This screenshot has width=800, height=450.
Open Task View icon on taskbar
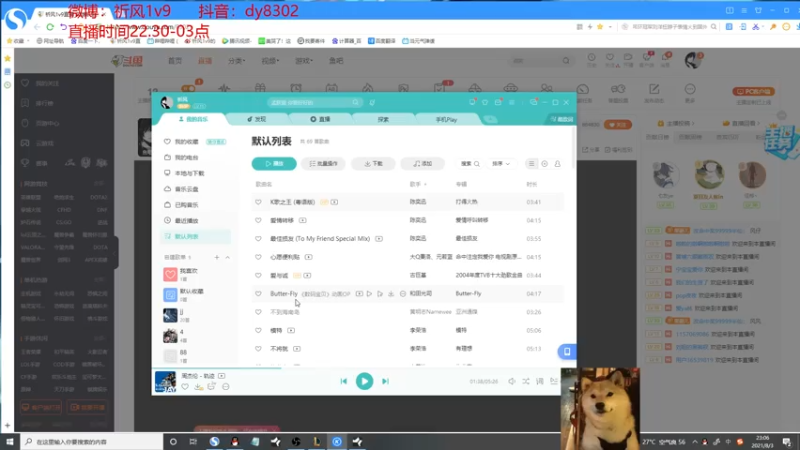(x=193, y=441)
